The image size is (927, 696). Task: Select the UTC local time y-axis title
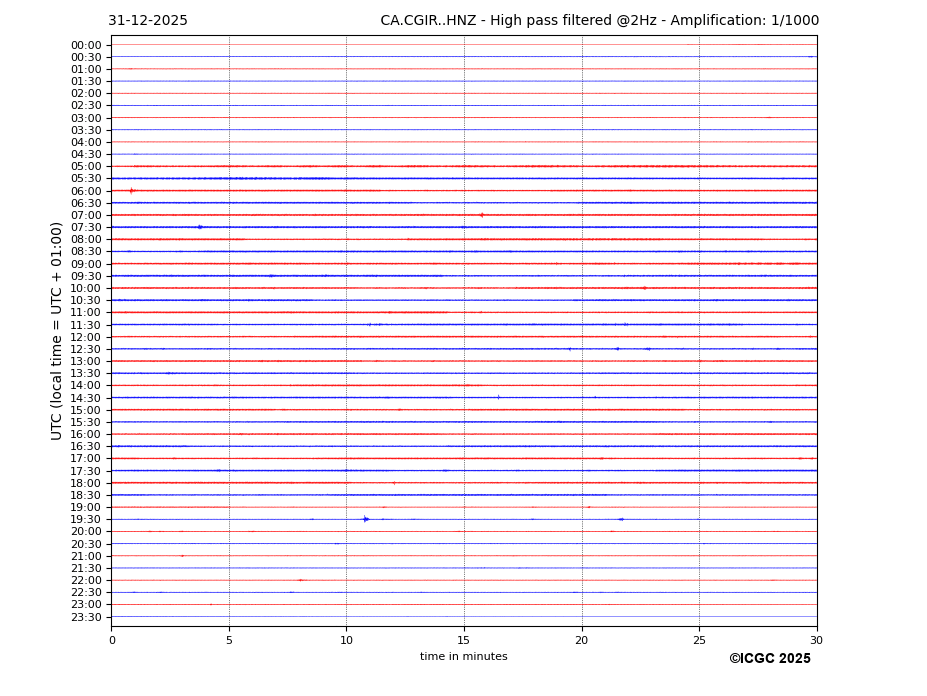[x=57, y=330]
